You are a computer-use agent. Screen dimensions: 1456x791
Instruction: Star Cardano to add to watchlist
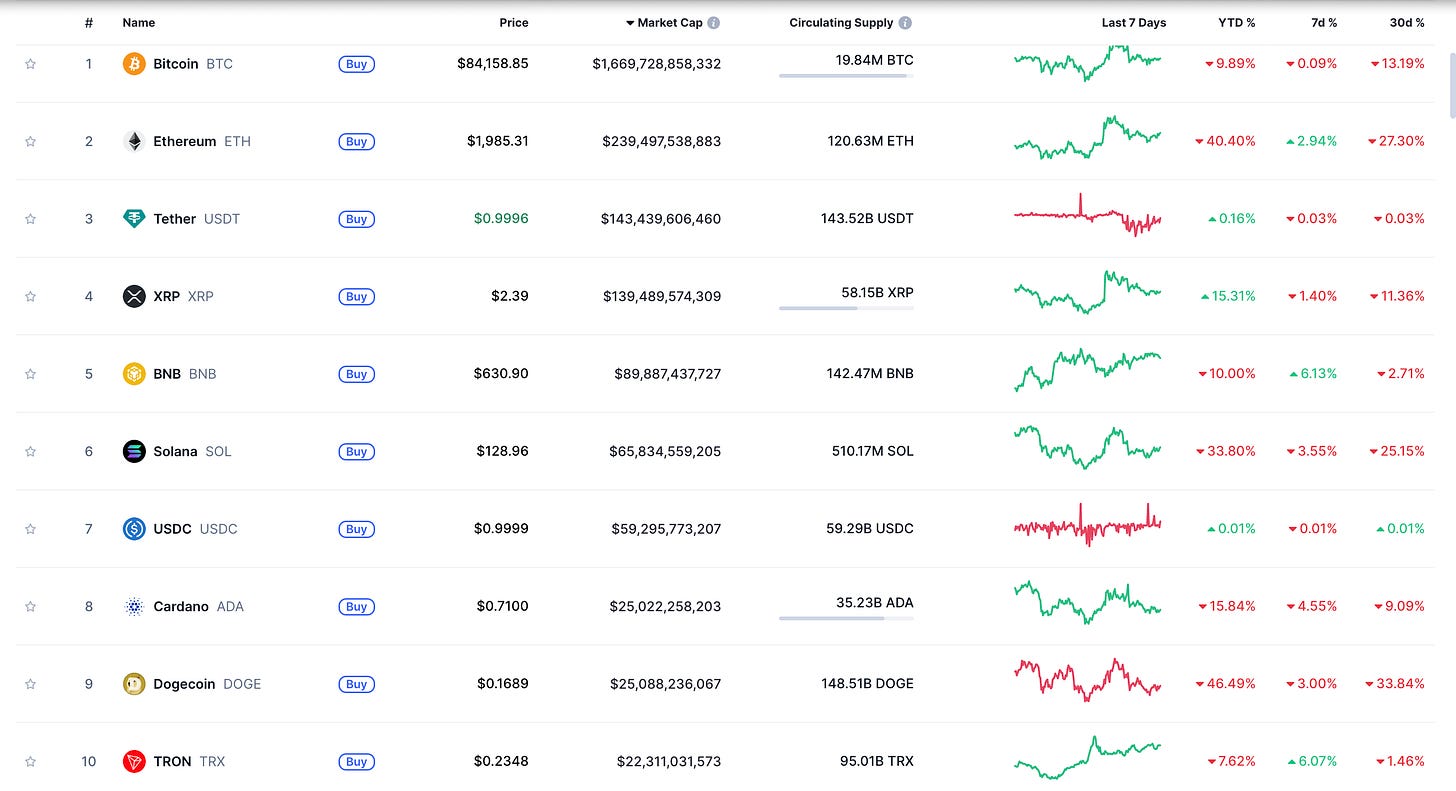[x=30, y=606]
